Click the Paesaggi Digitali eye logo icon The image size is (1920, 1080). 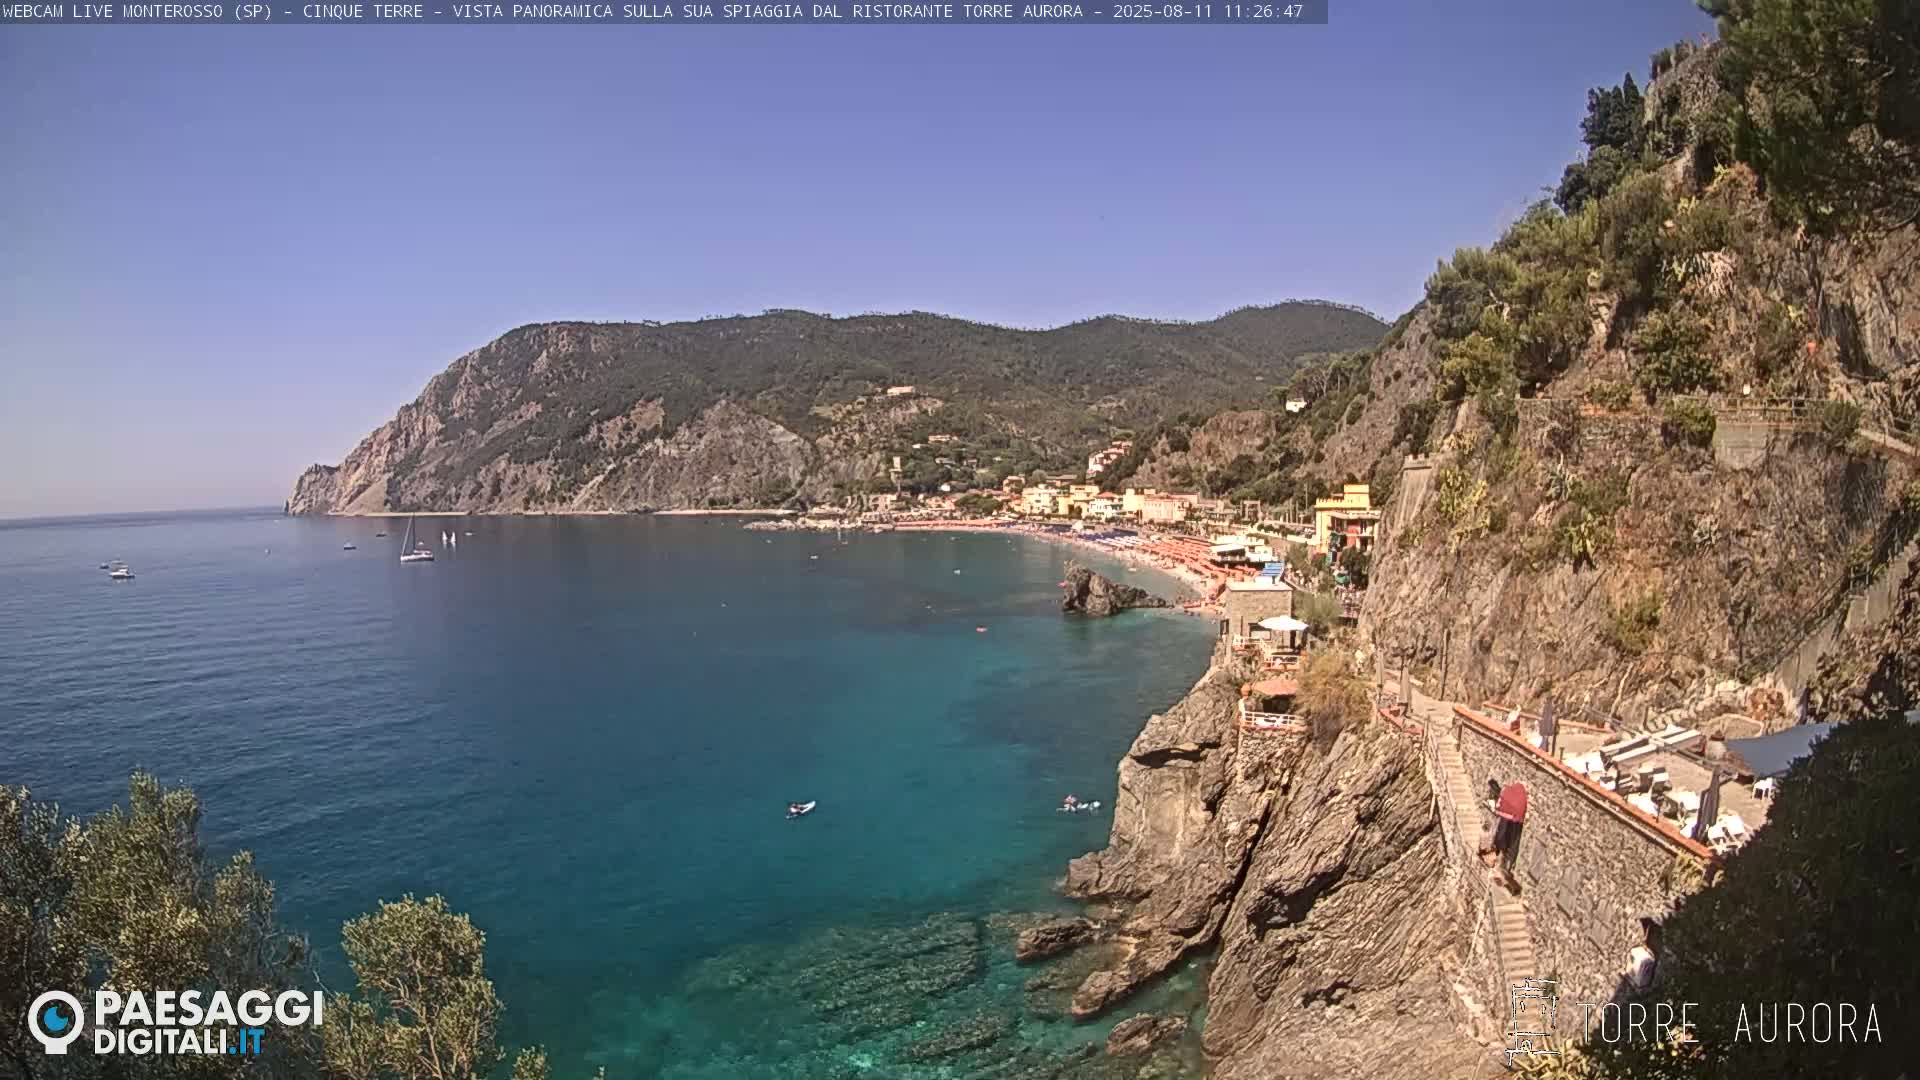56,1022
